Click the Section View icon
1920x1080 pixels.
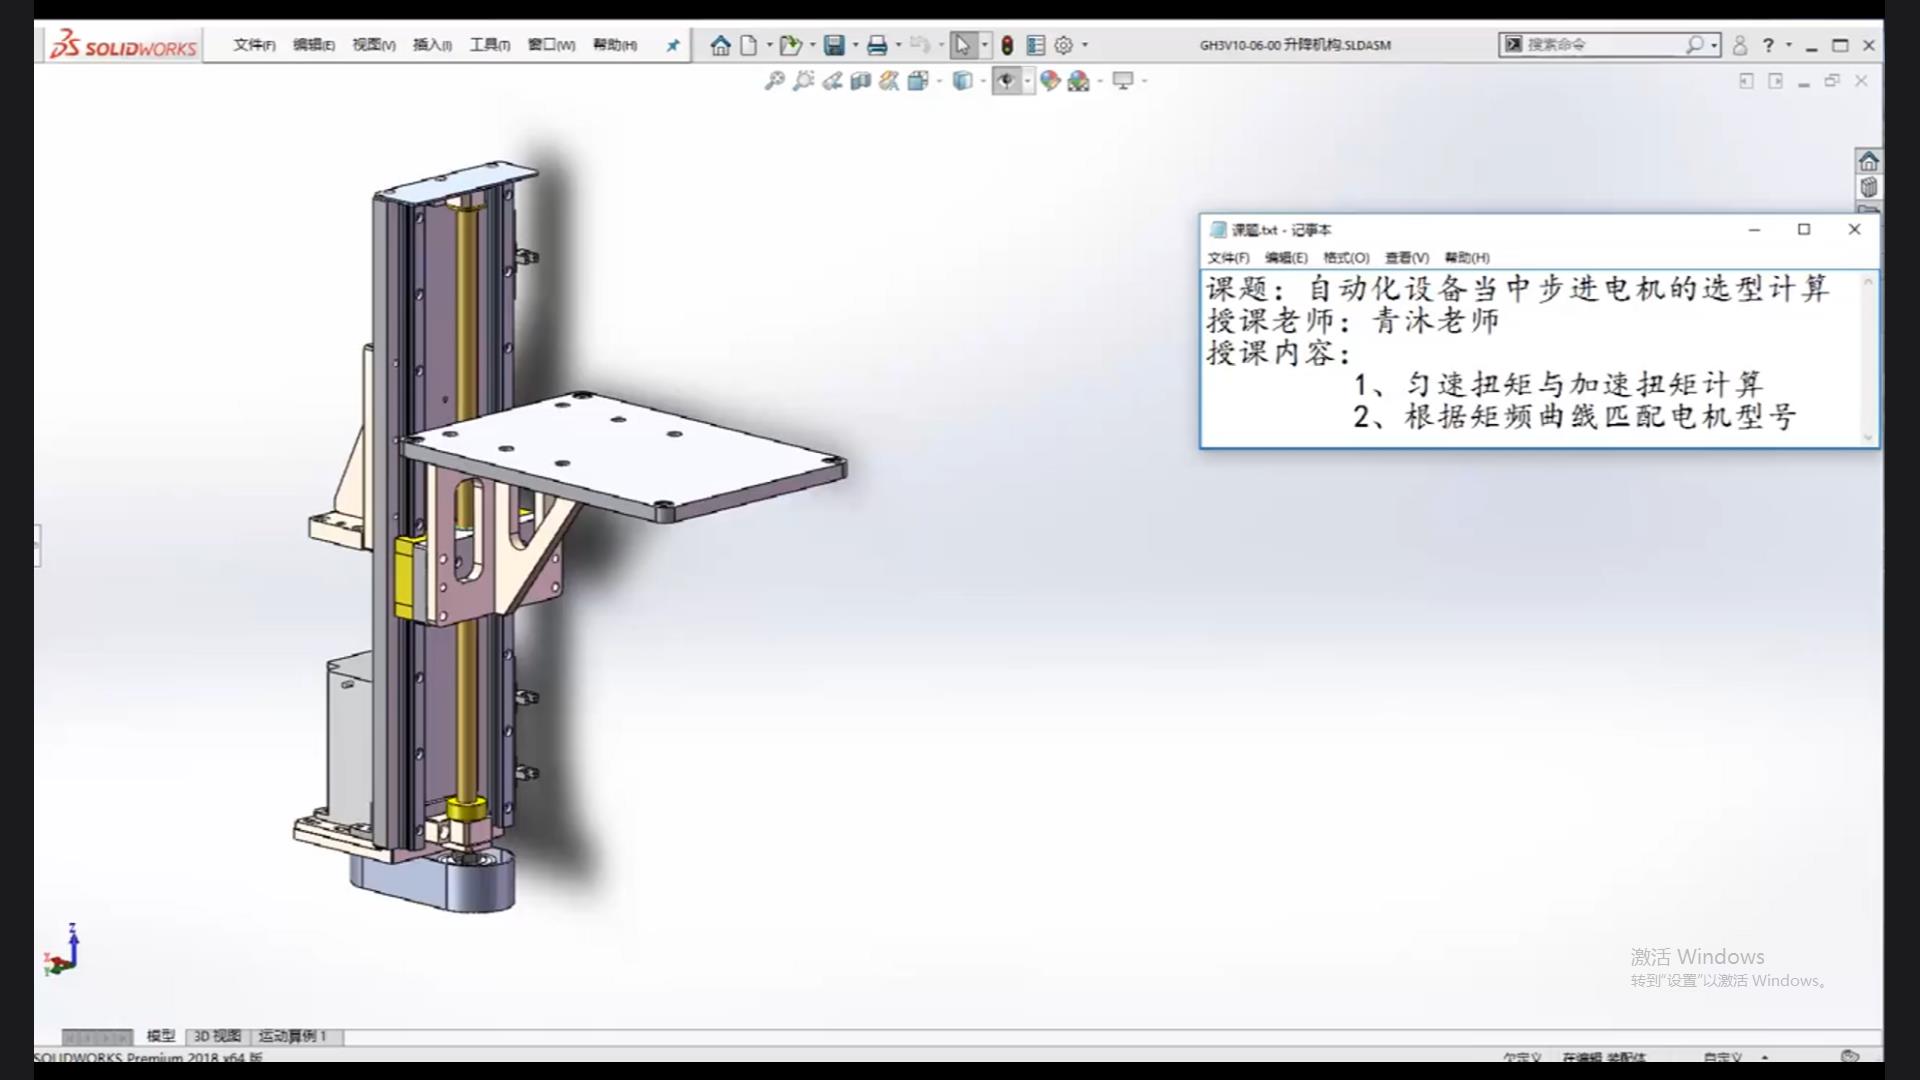(860, 81)
